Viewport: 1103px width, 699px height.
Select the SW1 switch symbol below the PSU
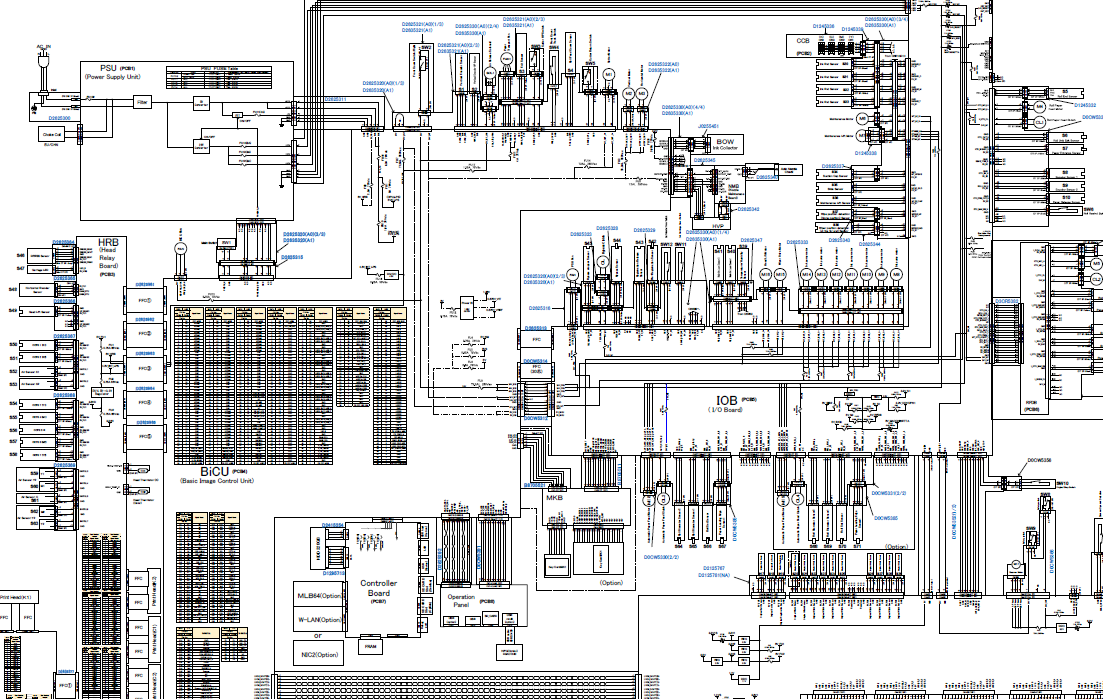(x=226, y=243)
